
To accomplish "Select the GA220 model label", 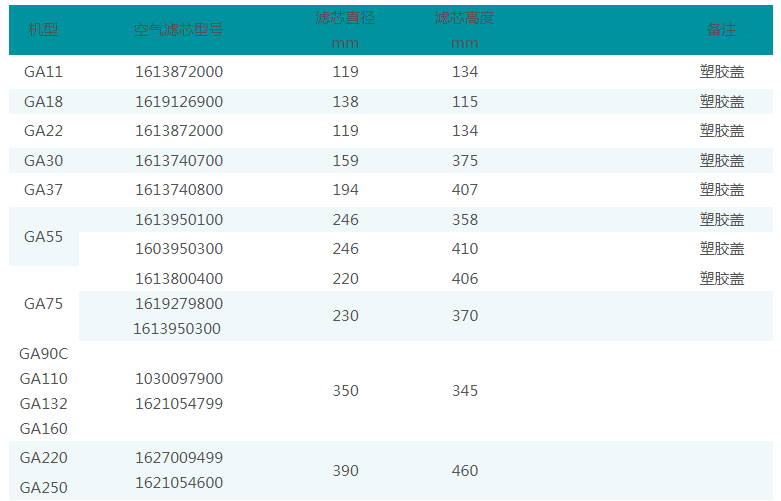I will click(44, 458).
